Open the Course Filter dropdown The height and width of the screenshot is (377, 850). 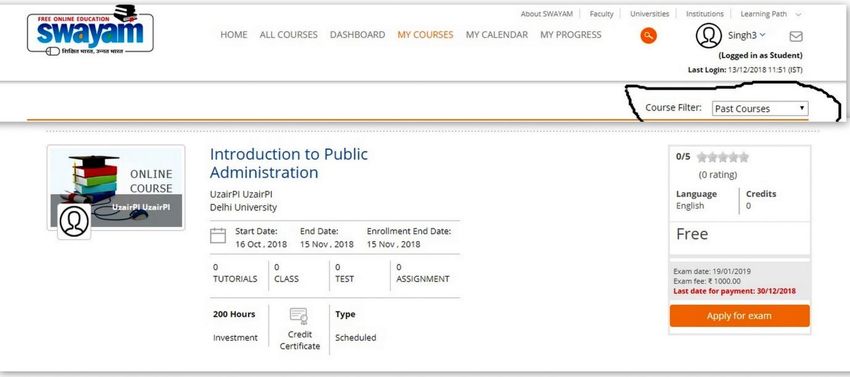click(x=760, y=108)
